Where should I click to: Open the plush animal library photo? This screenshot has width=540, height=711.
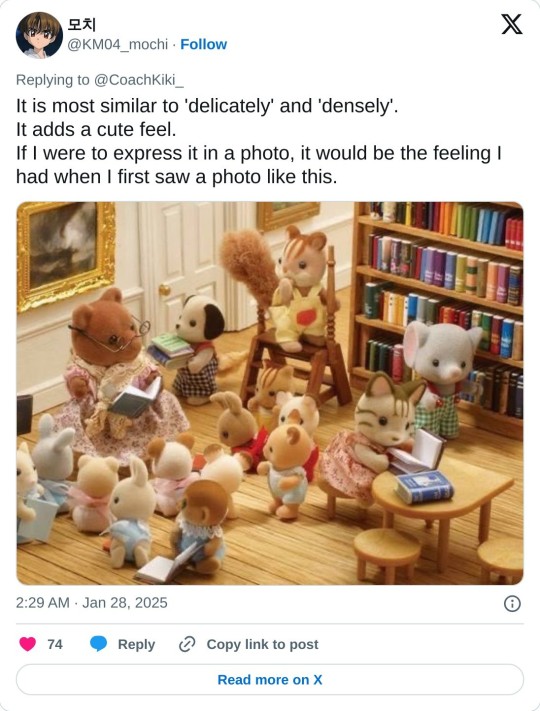tap(270, 393)
